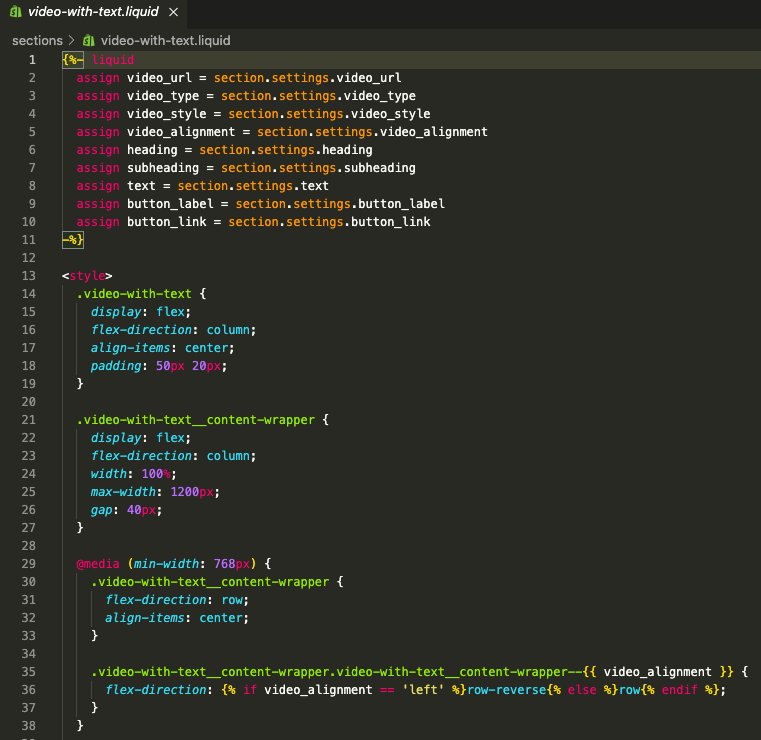Click the Shopify icon in the breadcrumb

[88, 41]
